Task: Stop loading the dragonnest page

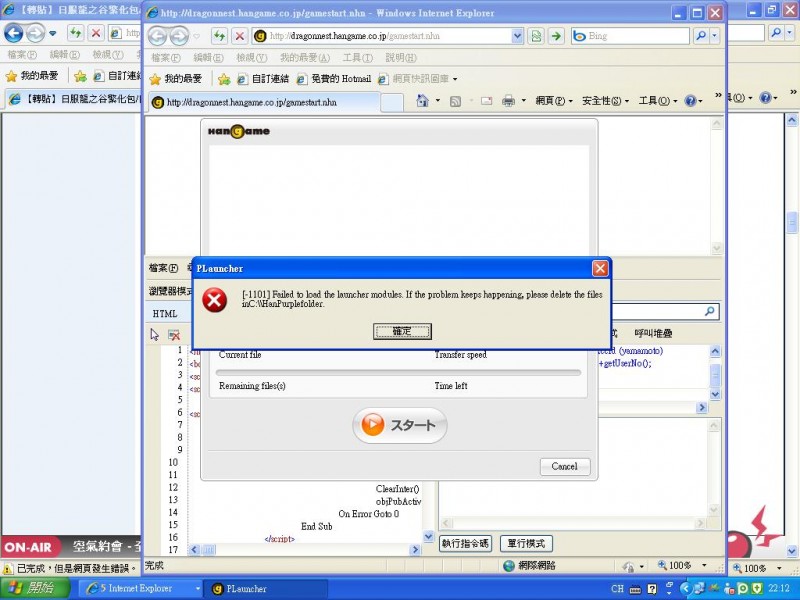Action: pos(239,36)
